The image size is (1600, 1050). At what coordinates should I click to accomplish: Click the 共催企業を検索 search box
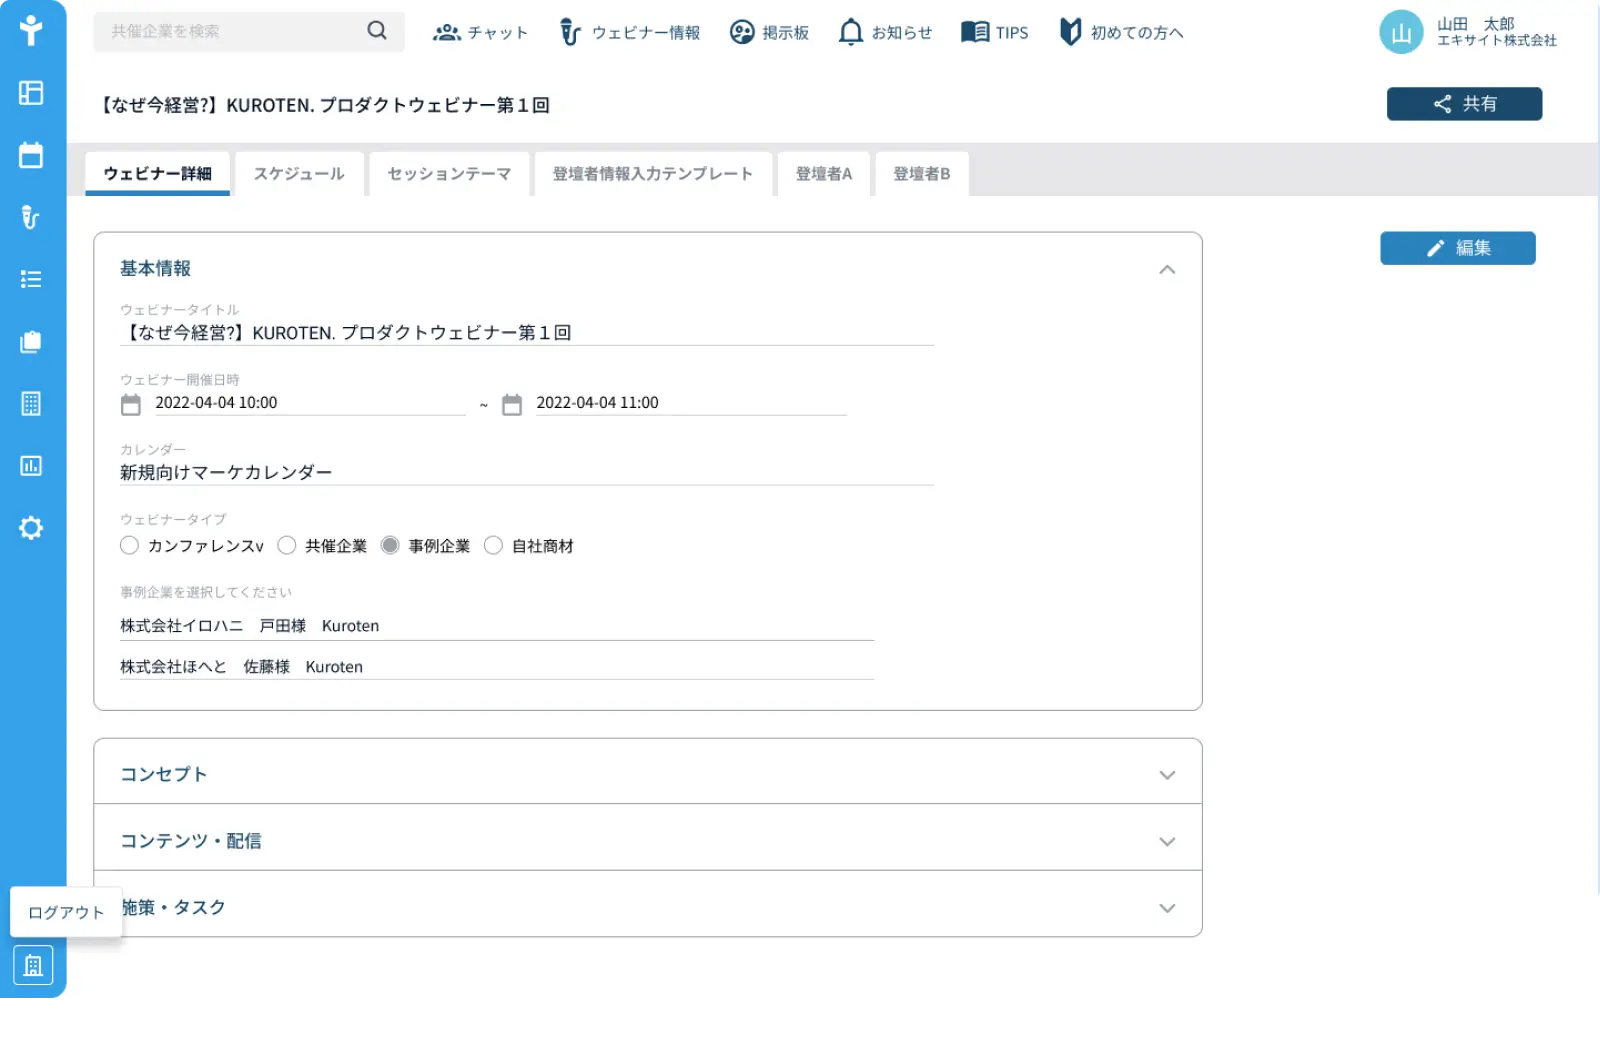(249, 32)
